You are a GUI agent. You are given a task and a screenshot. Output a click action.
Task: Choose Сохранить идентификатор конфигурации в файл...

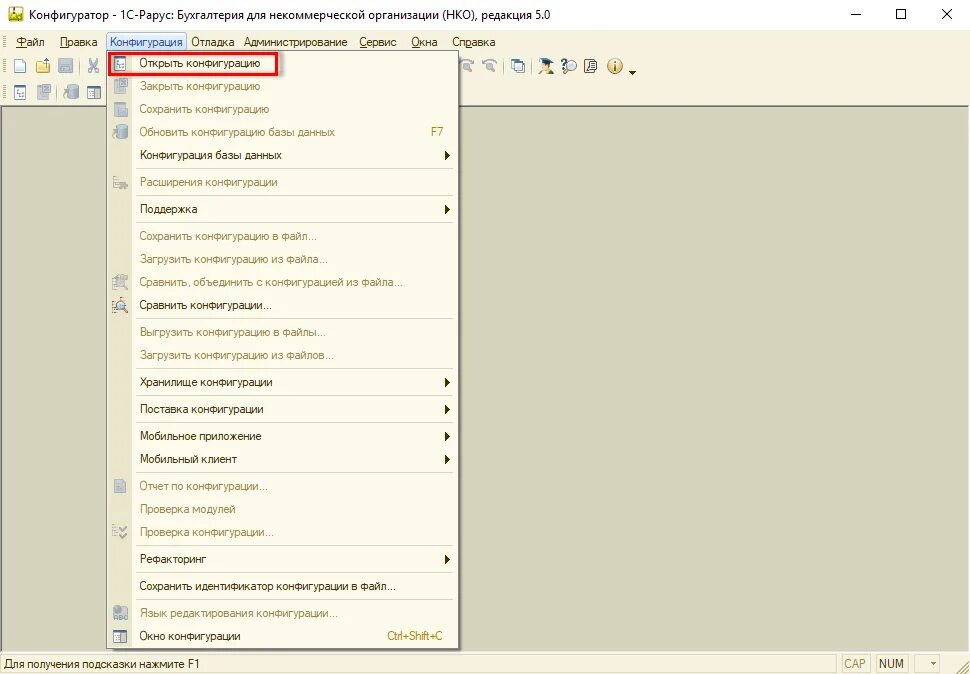coord(283,586)
